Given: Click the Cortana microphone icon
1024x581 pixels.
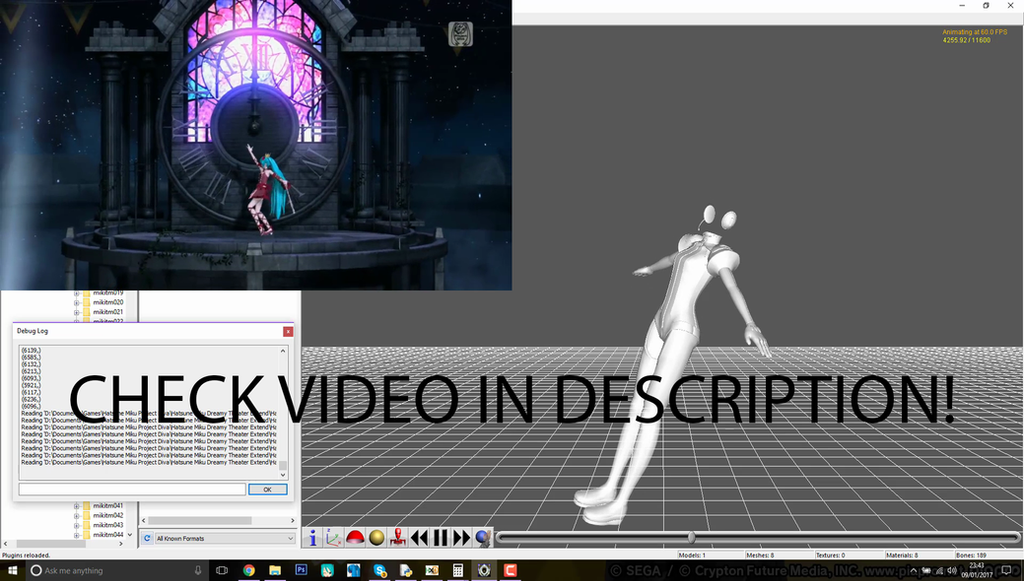Looking at the screenshot, I should click(x=198, y=570).
